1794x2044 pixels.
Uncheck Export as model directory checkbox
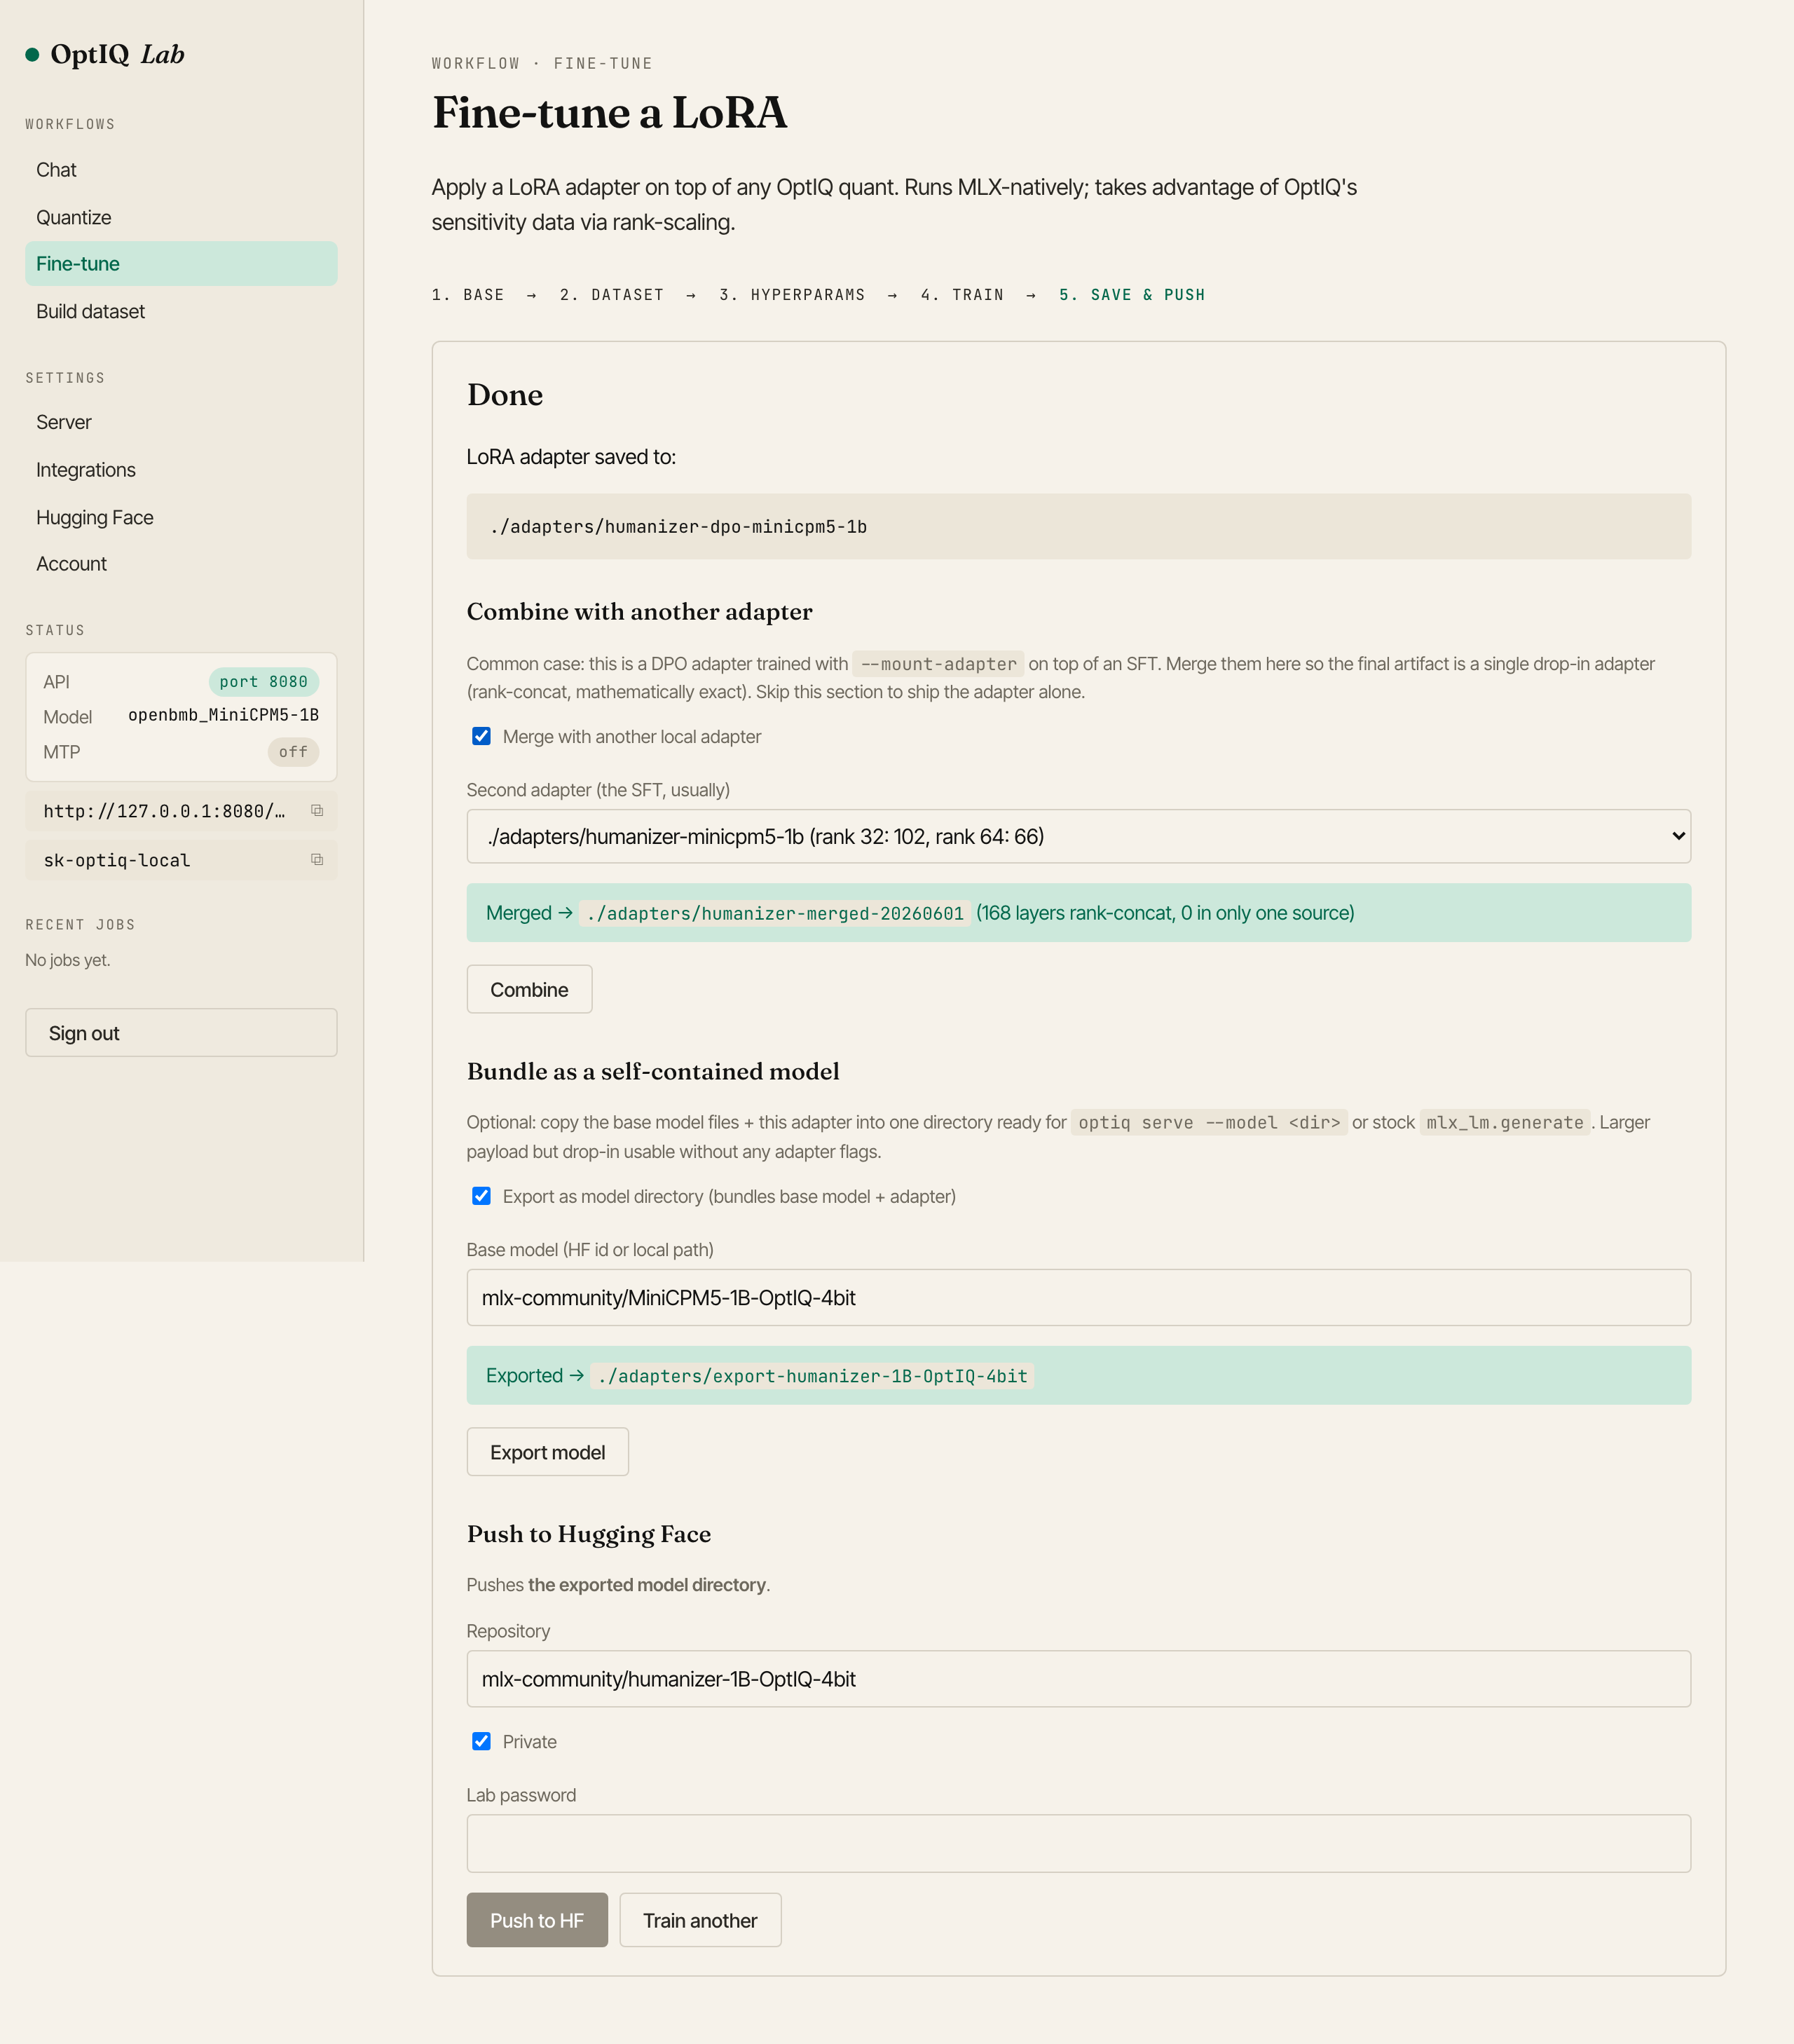(x=481, y=1197)
